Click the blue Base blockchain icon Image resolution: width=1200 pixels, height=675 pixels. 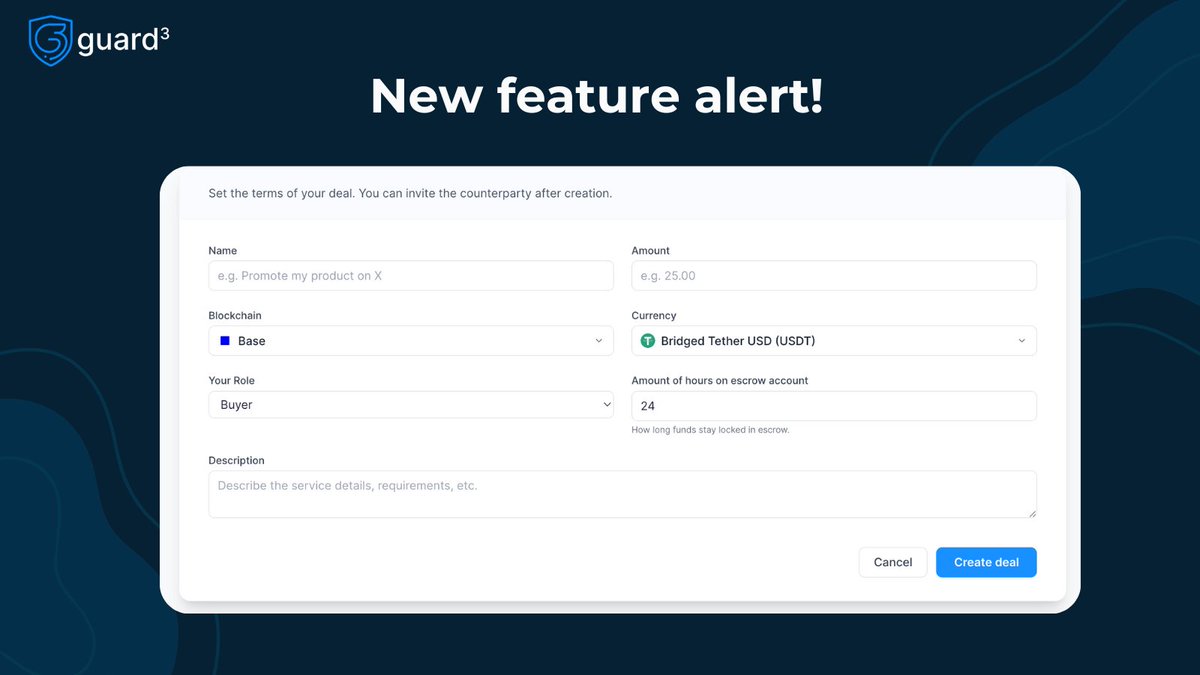(225, 341)
